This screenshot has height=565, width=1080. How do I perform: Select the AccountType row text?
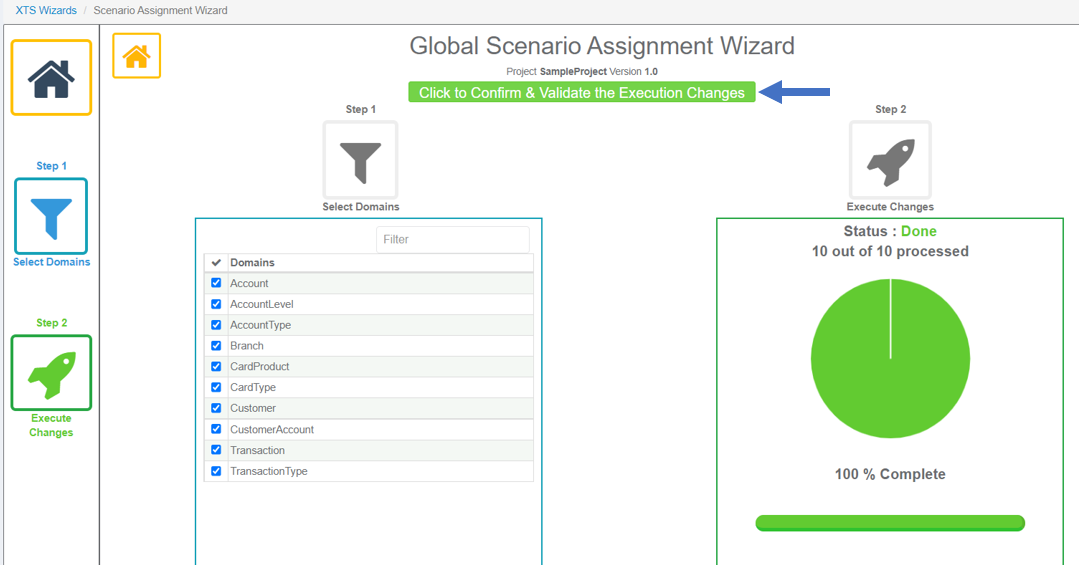[260, 325]
